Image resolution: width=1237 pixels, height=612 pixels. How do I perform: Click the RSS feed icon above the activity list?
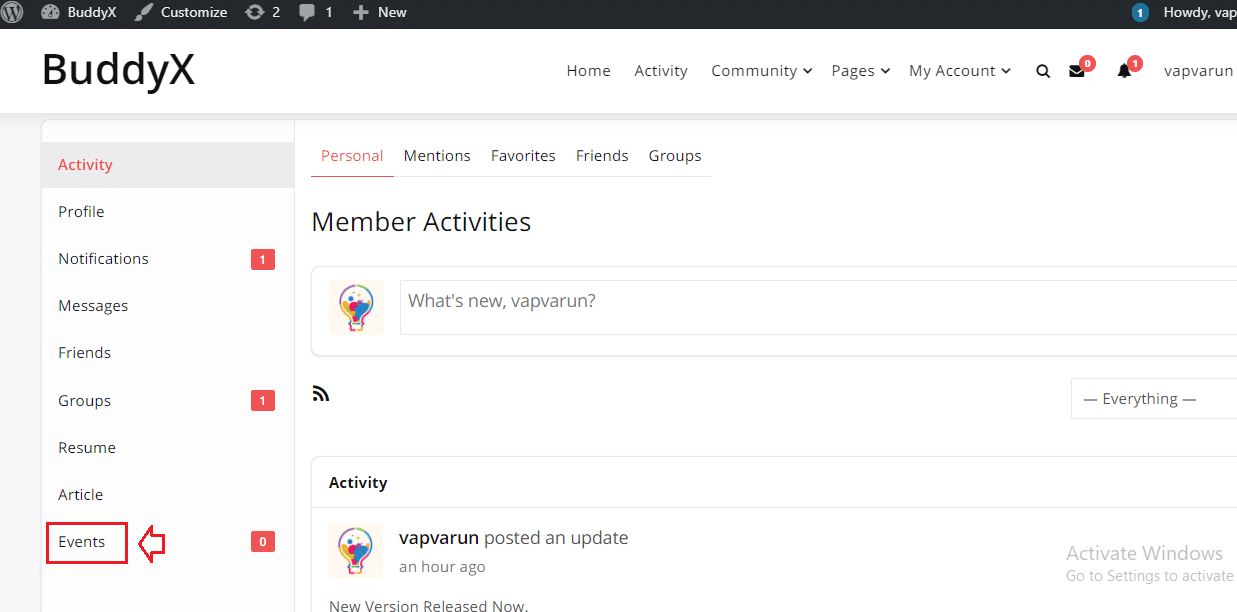[x=321, y=393]
